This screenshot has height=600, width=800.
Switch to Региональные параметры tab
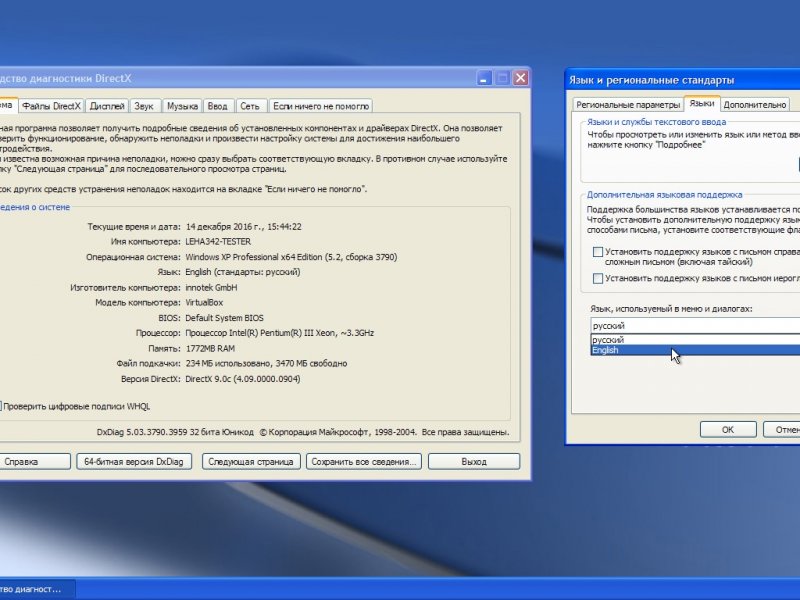pos(628,105)
